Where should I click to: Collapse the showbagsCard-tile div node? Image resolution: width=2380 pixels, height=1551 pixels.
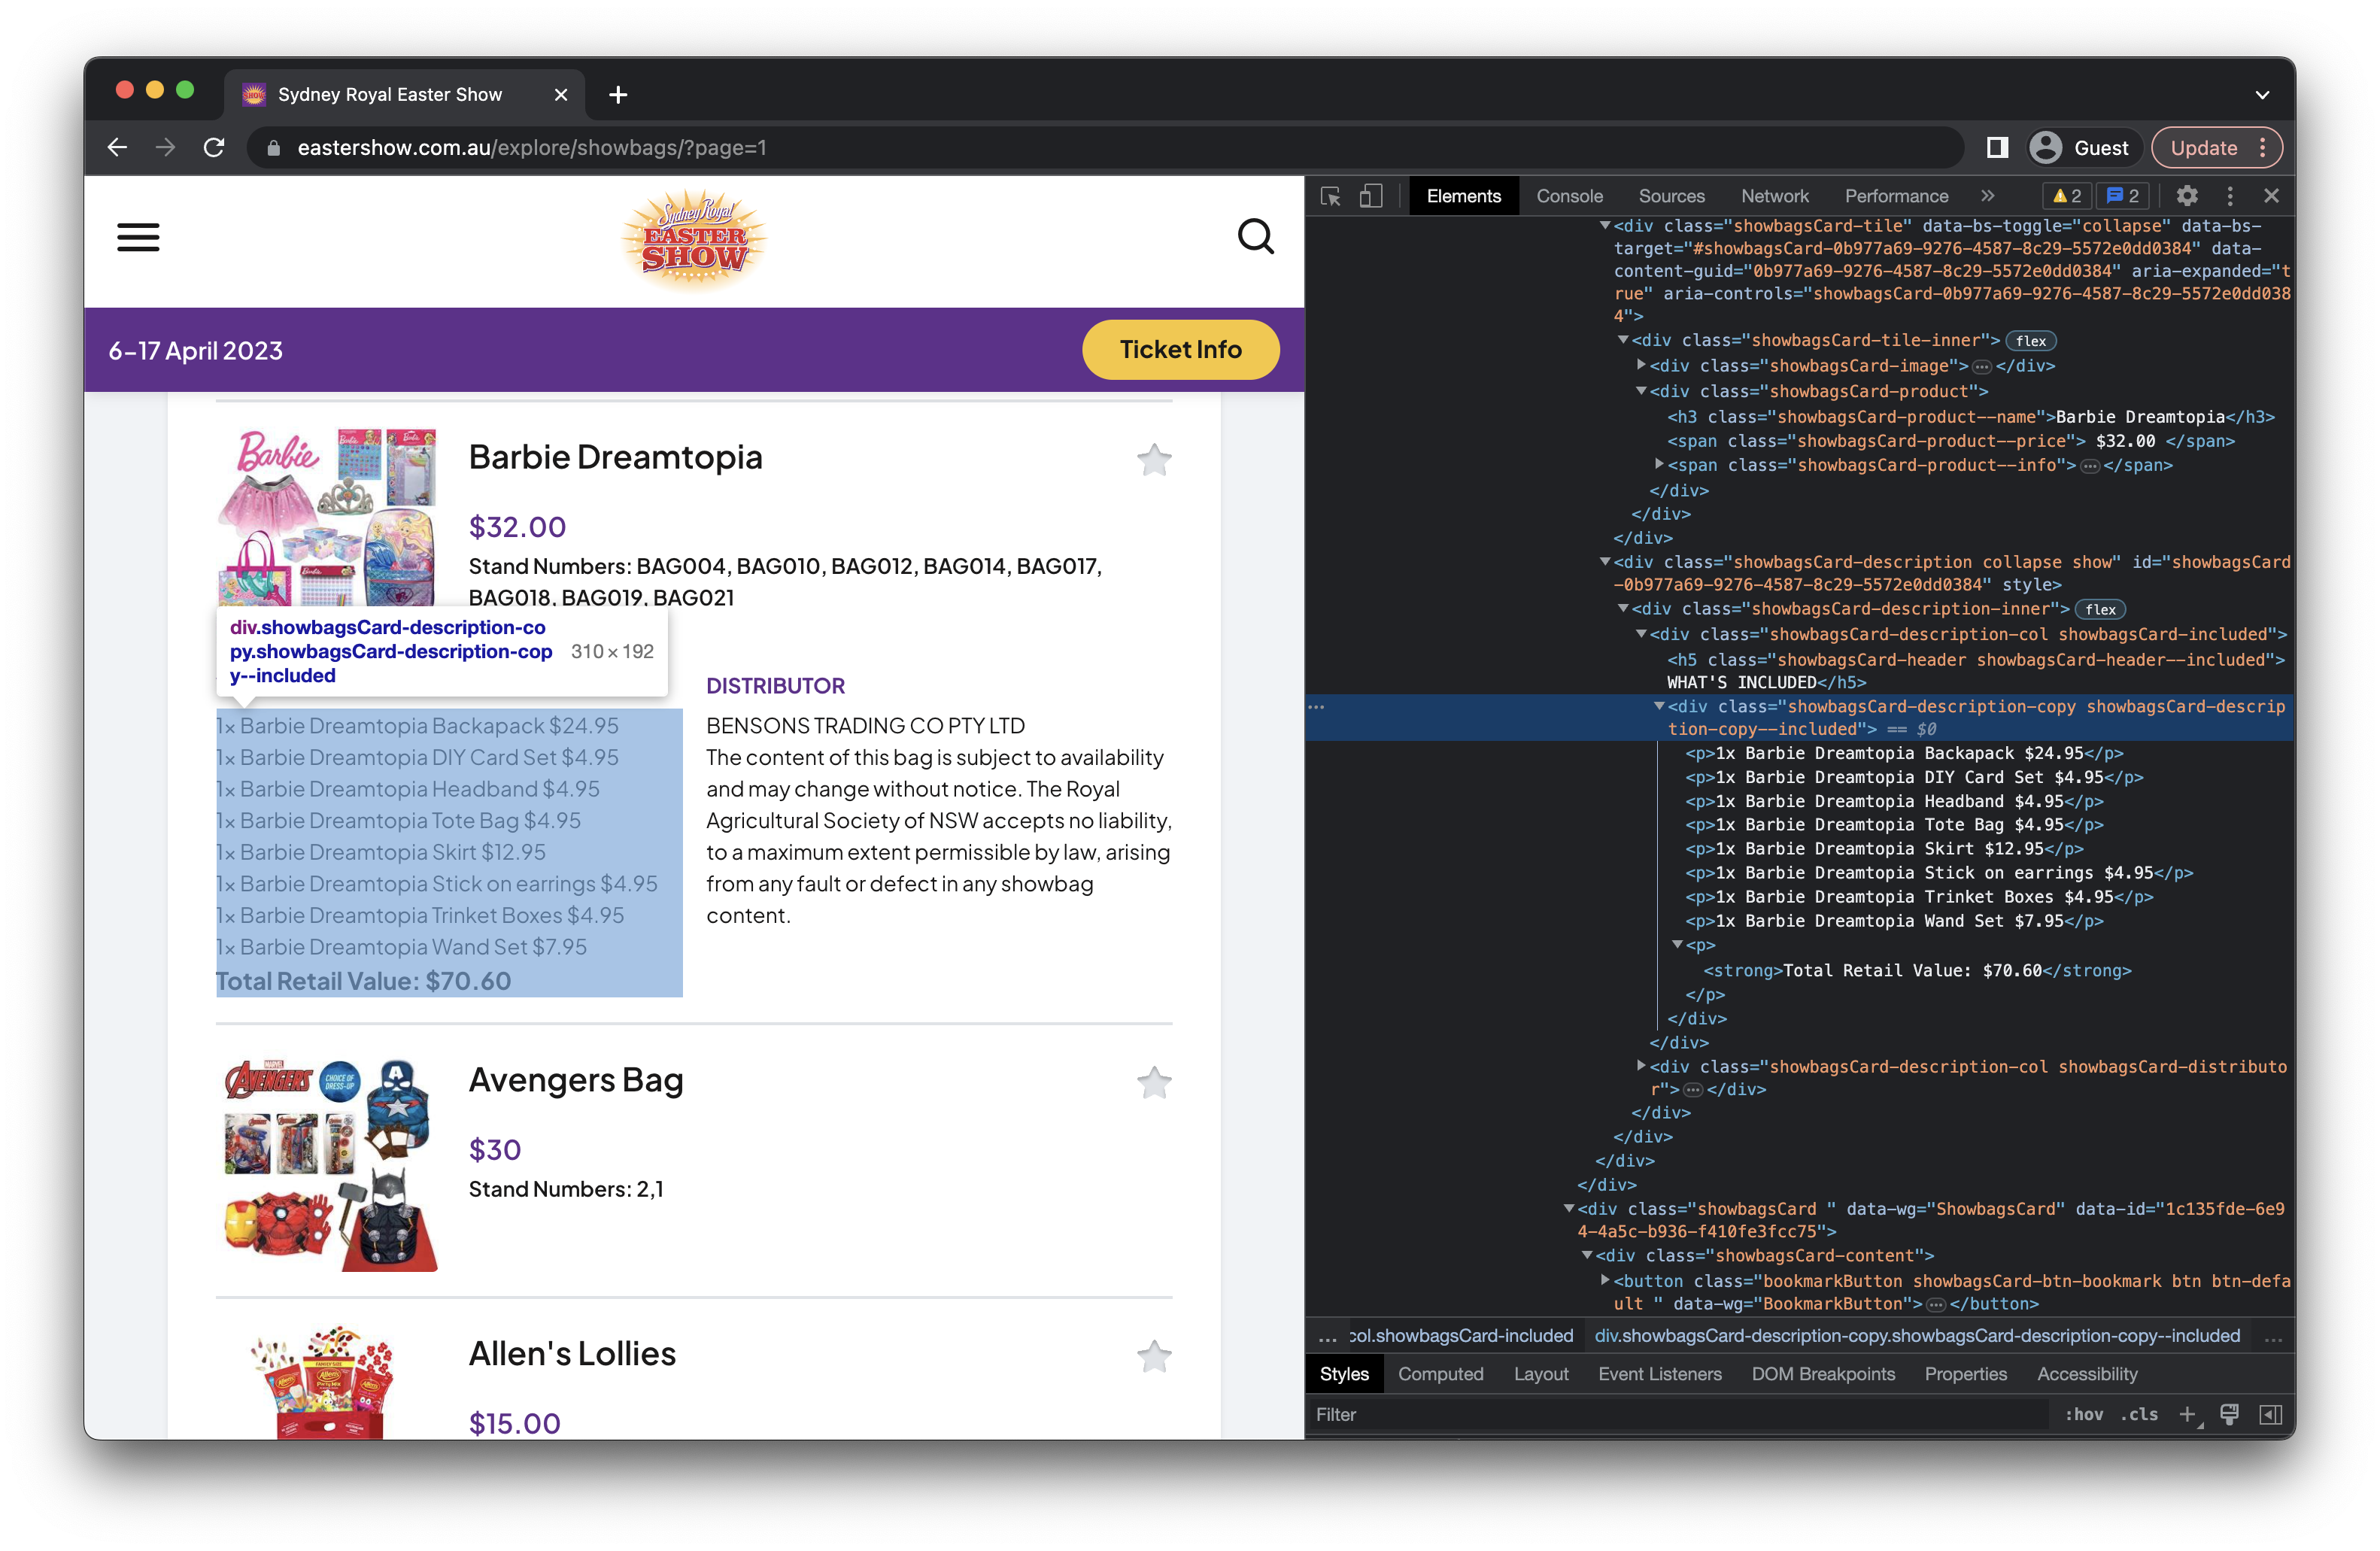(x=1604, y=226)
